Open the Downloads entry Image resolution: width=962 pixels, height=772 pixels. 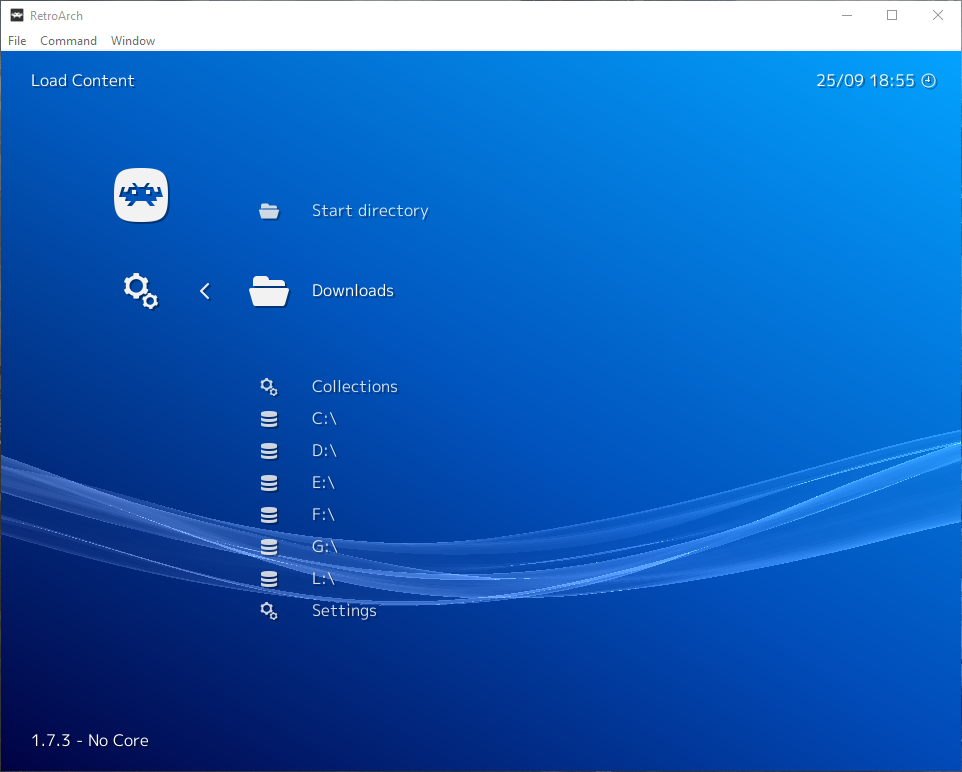[352, 291]
